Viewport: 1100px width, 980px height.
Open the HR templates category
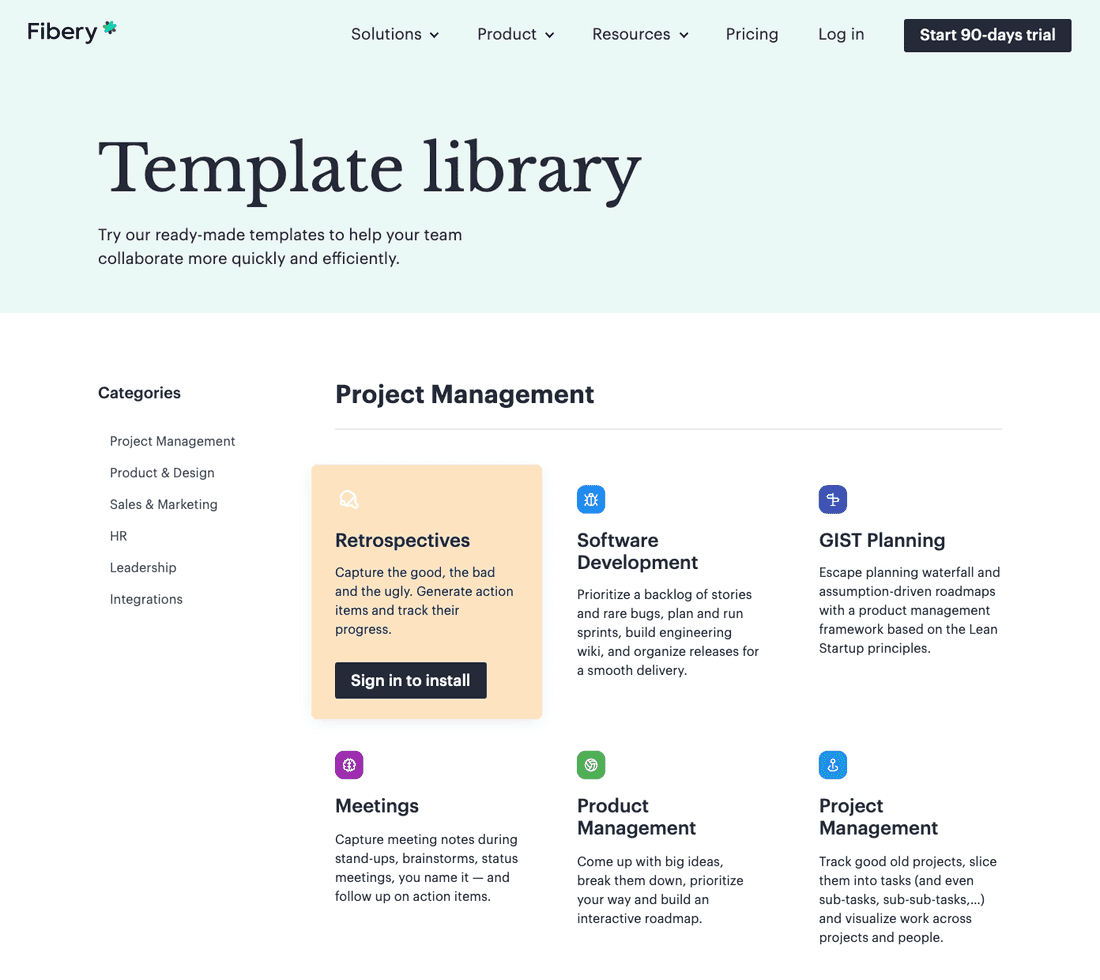pos(118,536)
